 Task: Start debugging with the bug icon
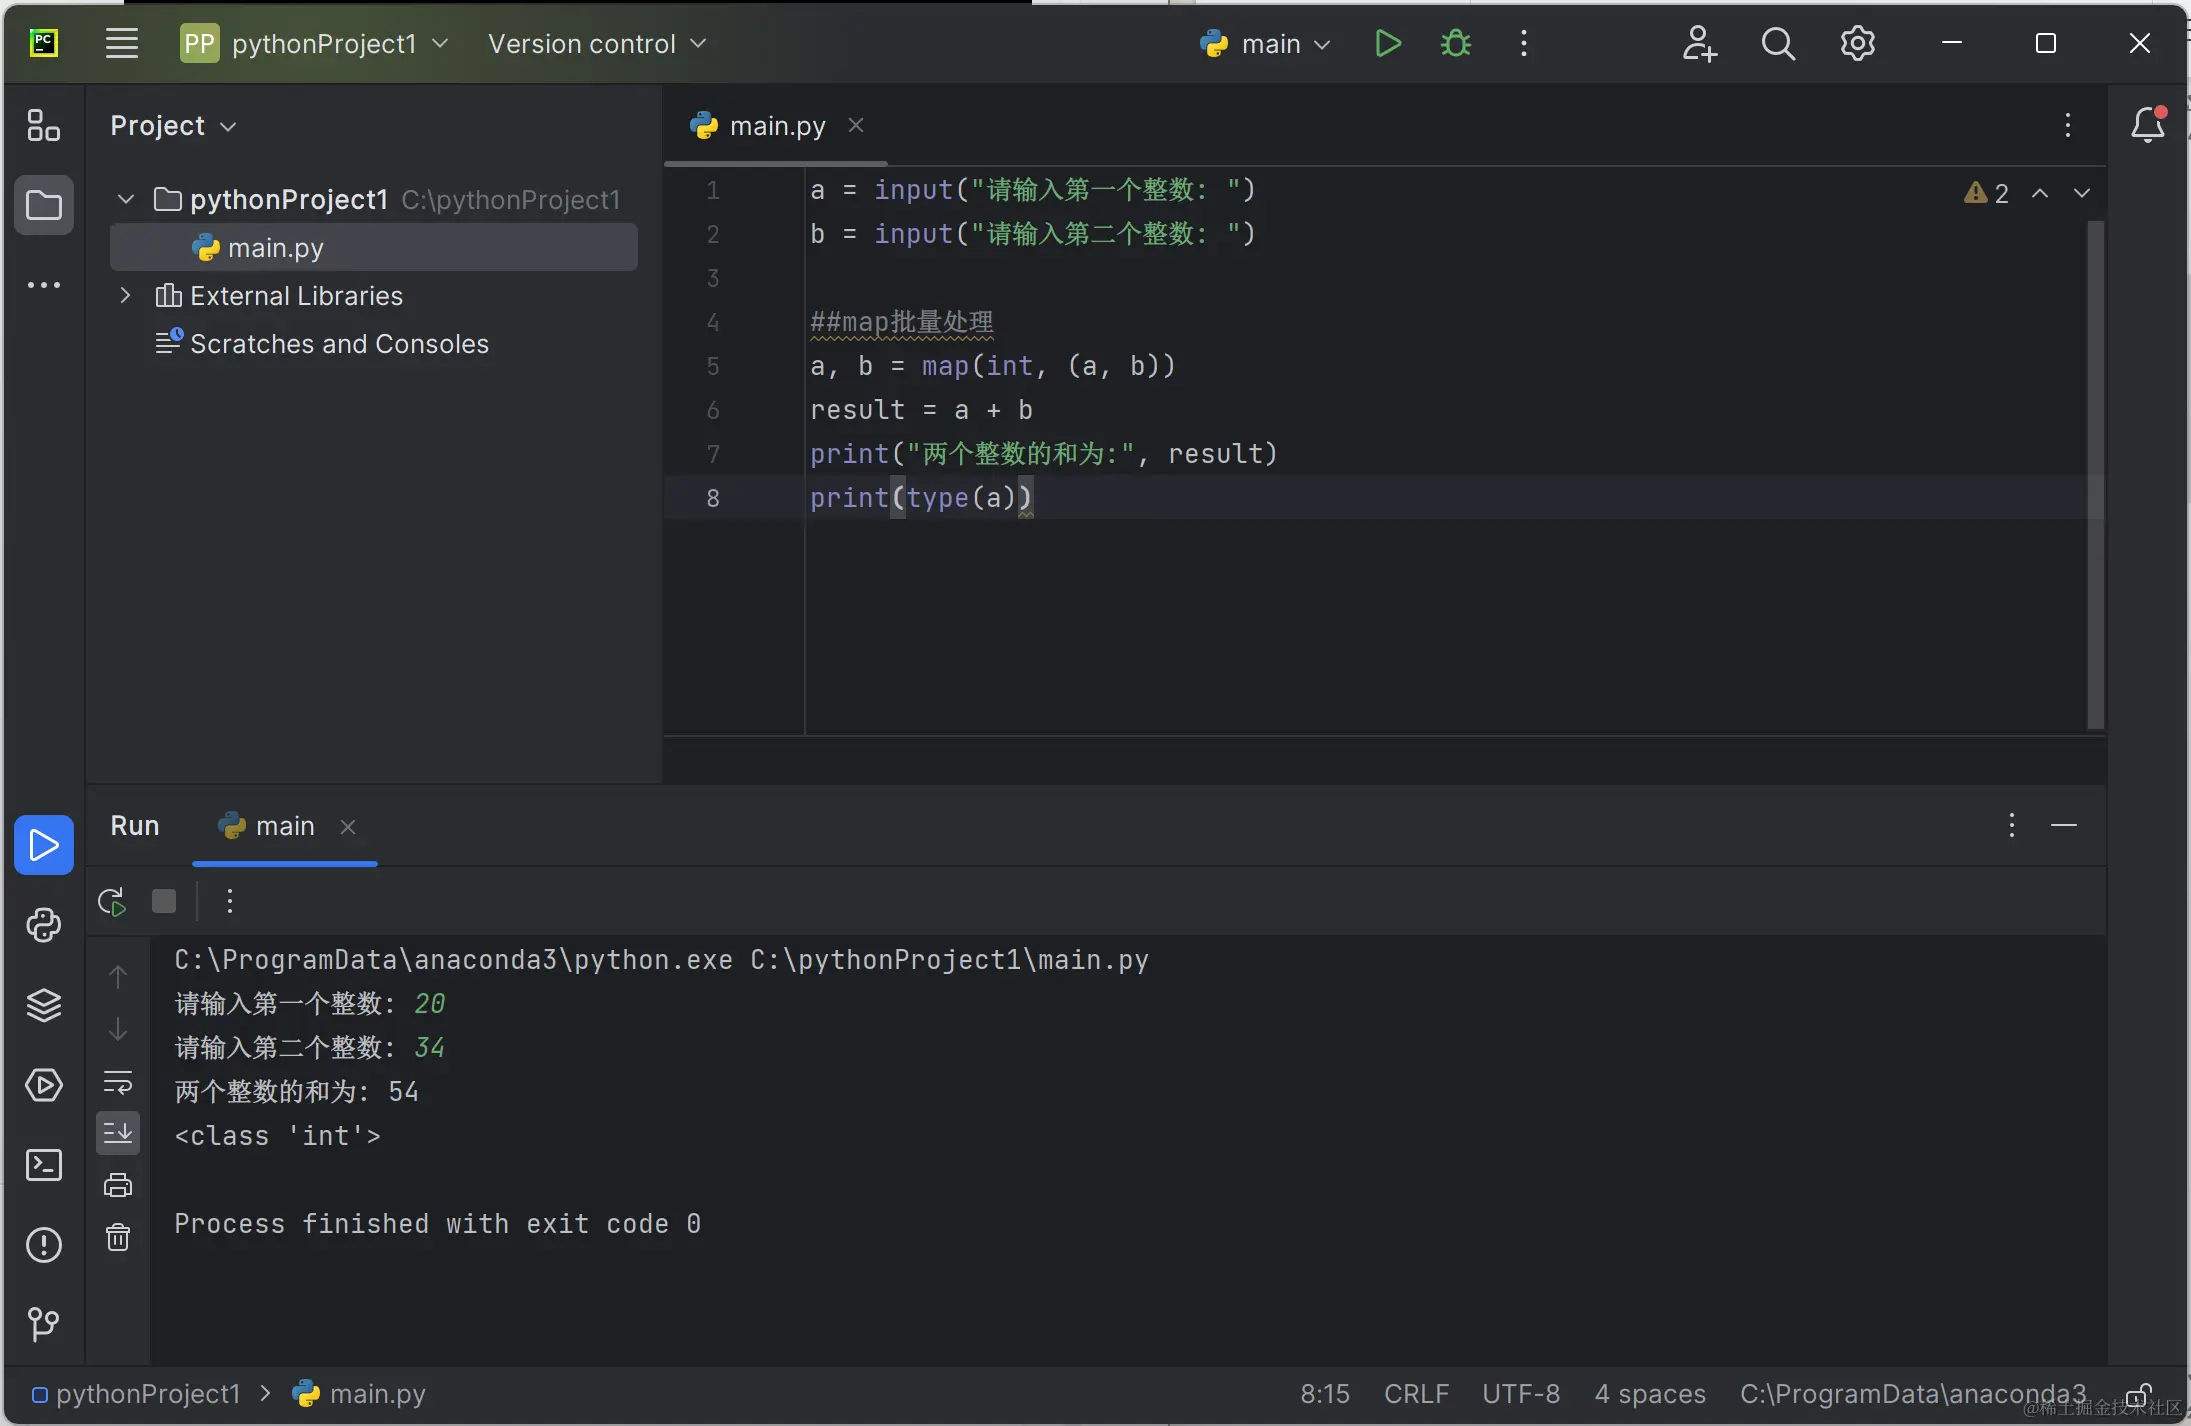[x=1455, y=44]
